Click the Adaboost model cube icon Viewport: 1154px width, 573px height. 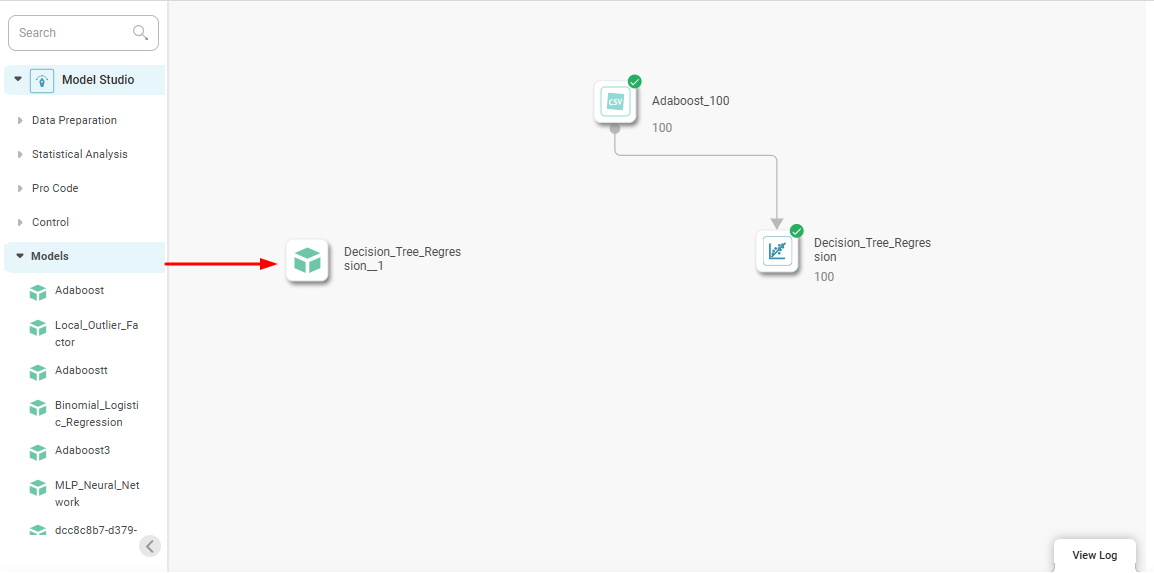(38, 292)
